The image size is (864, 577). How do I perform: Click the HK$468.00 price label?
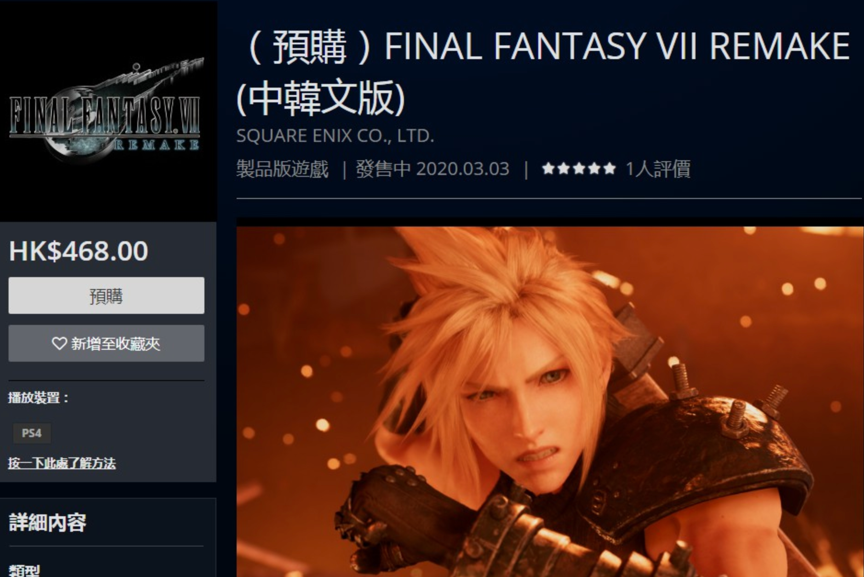point(78,251)
